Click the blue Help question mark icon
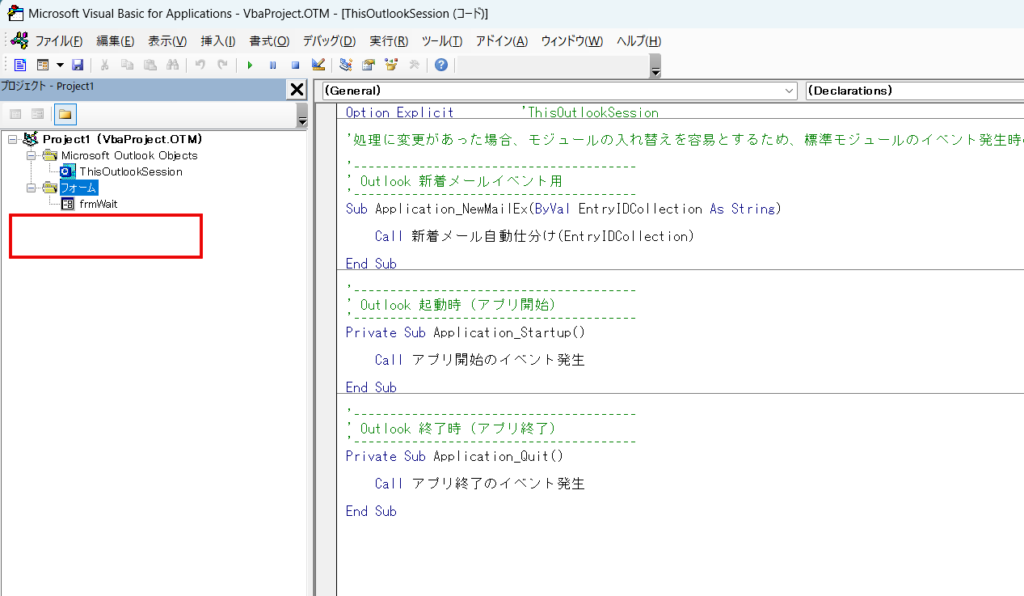Screen dimensions: 1024x596 pos(440,65)
